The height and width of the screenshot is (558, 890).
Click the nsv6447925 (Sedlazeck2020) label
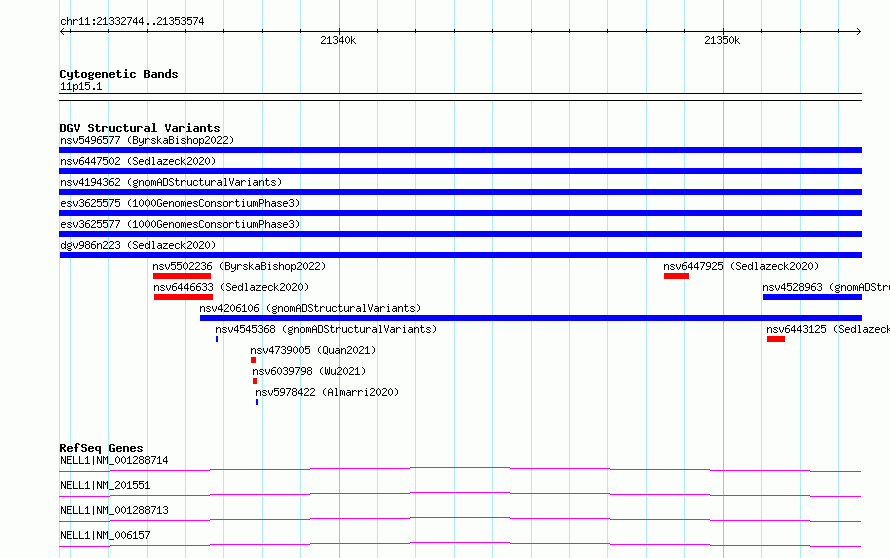coord(741,266)
